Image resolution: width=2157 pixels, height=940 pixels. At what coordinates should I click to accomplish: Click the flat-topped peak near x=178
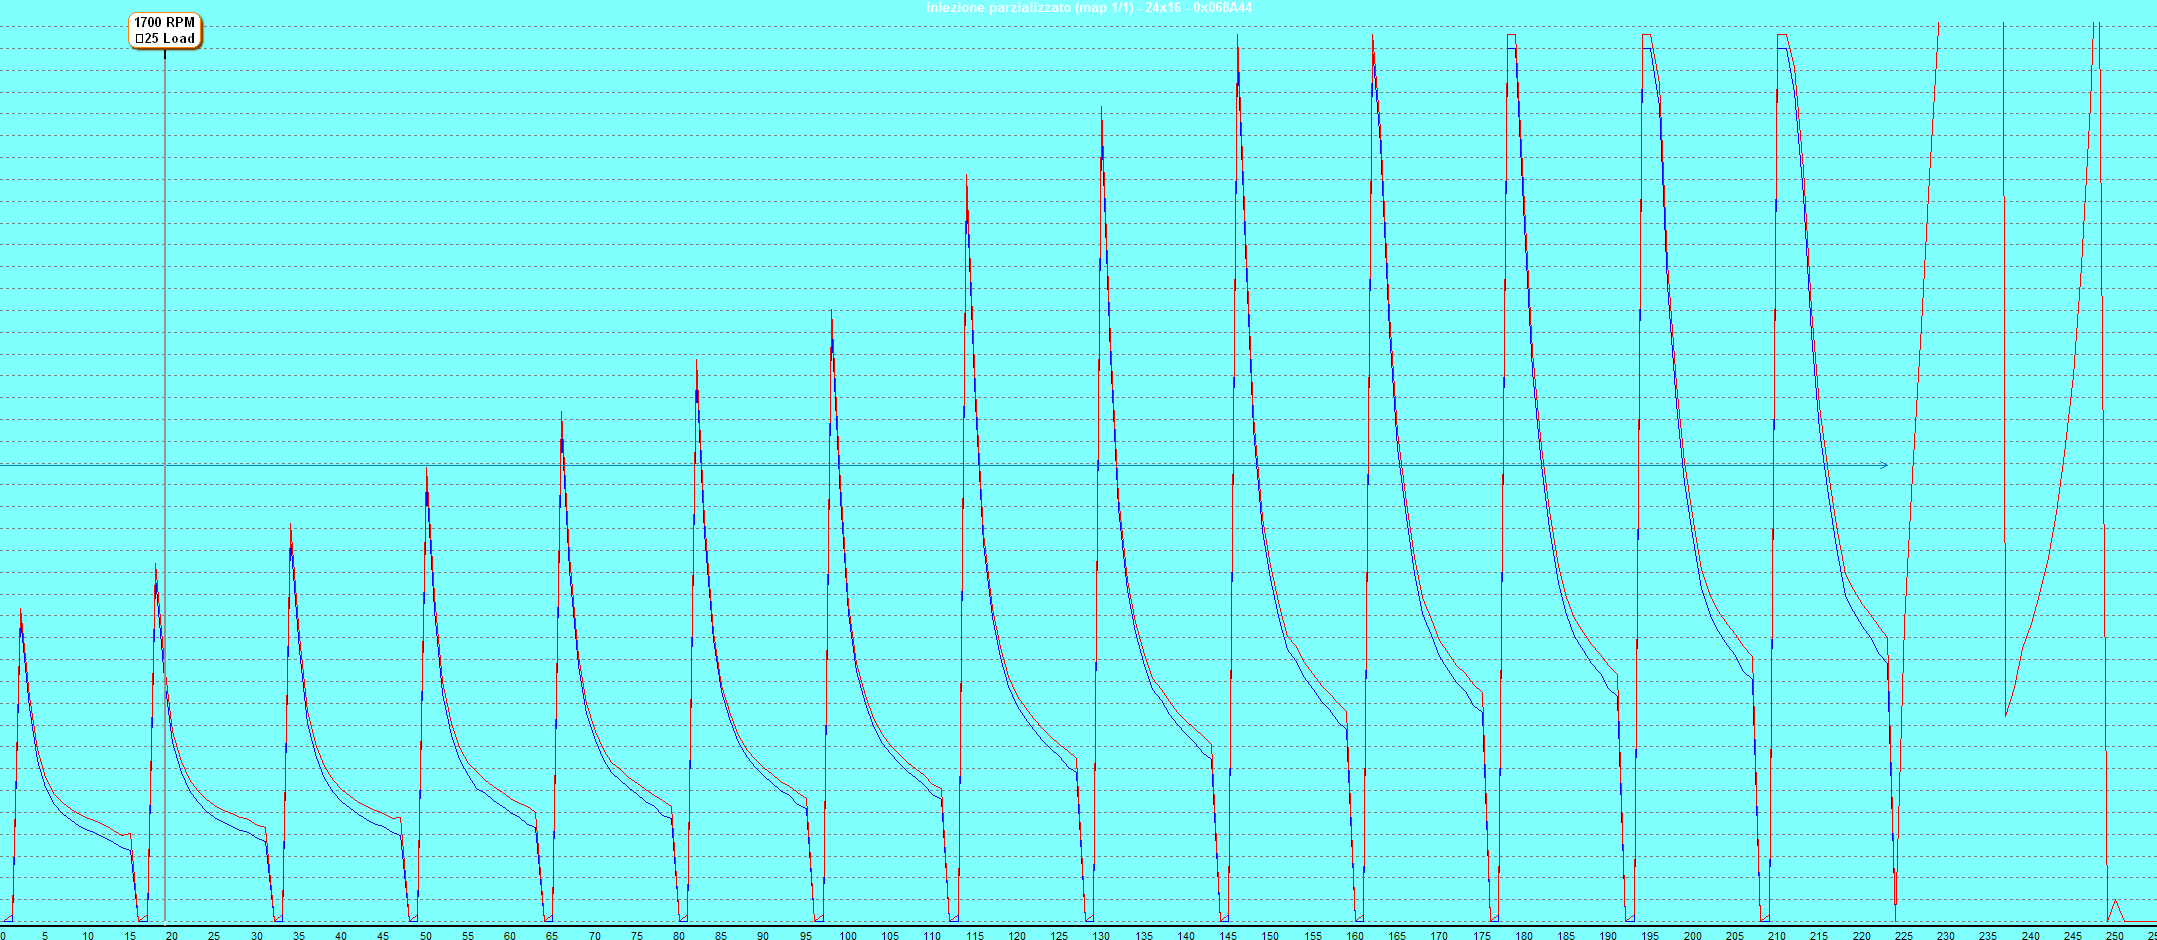(1511, 36)
